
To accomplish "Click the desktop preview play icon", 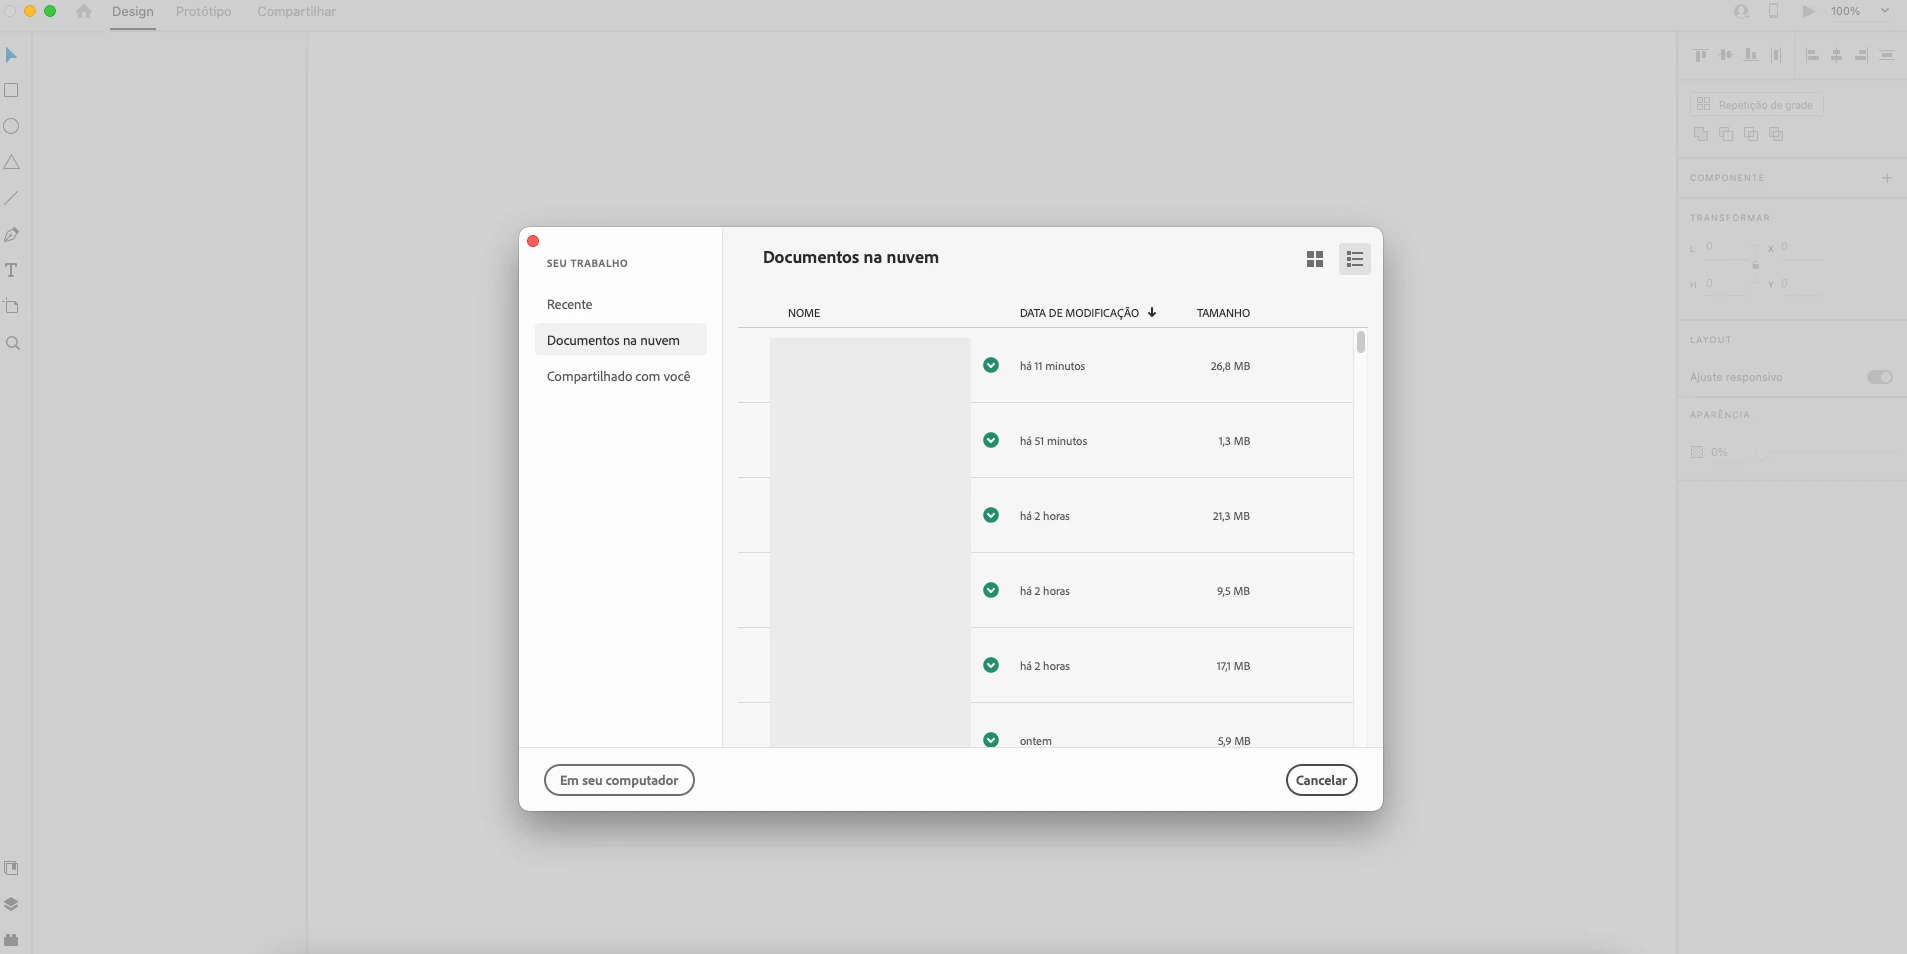I will coord(1808,11).
